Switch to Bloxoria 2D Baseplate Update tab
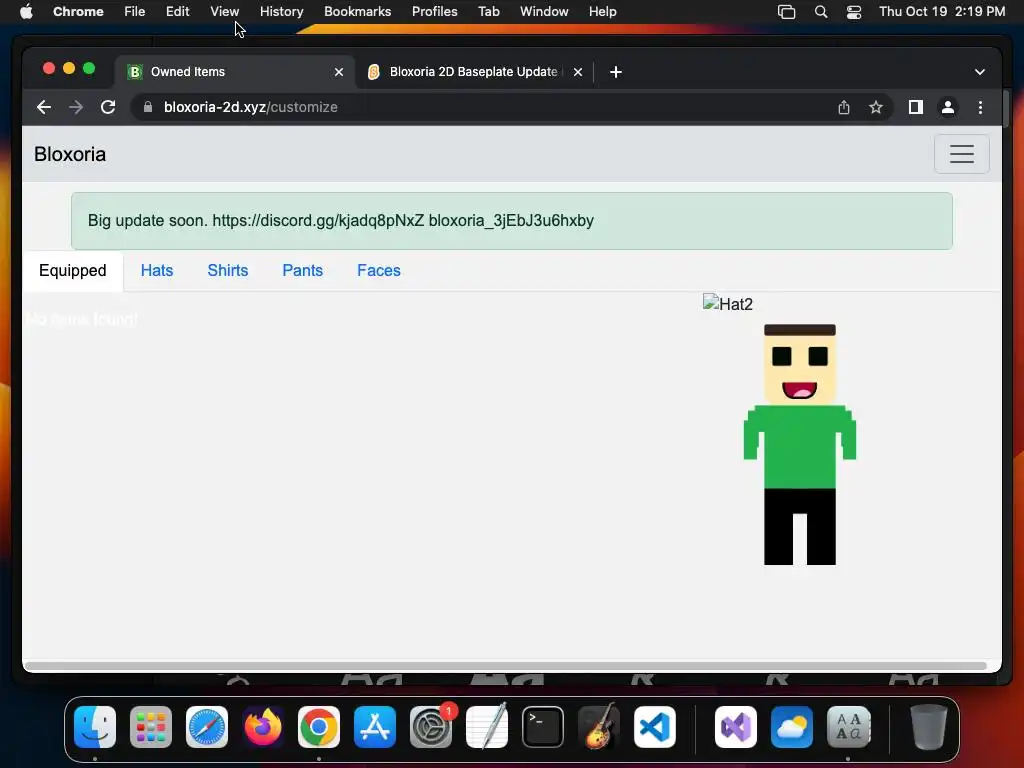Viewport: 1024px width, 768px height. click(x=475, y=72)
